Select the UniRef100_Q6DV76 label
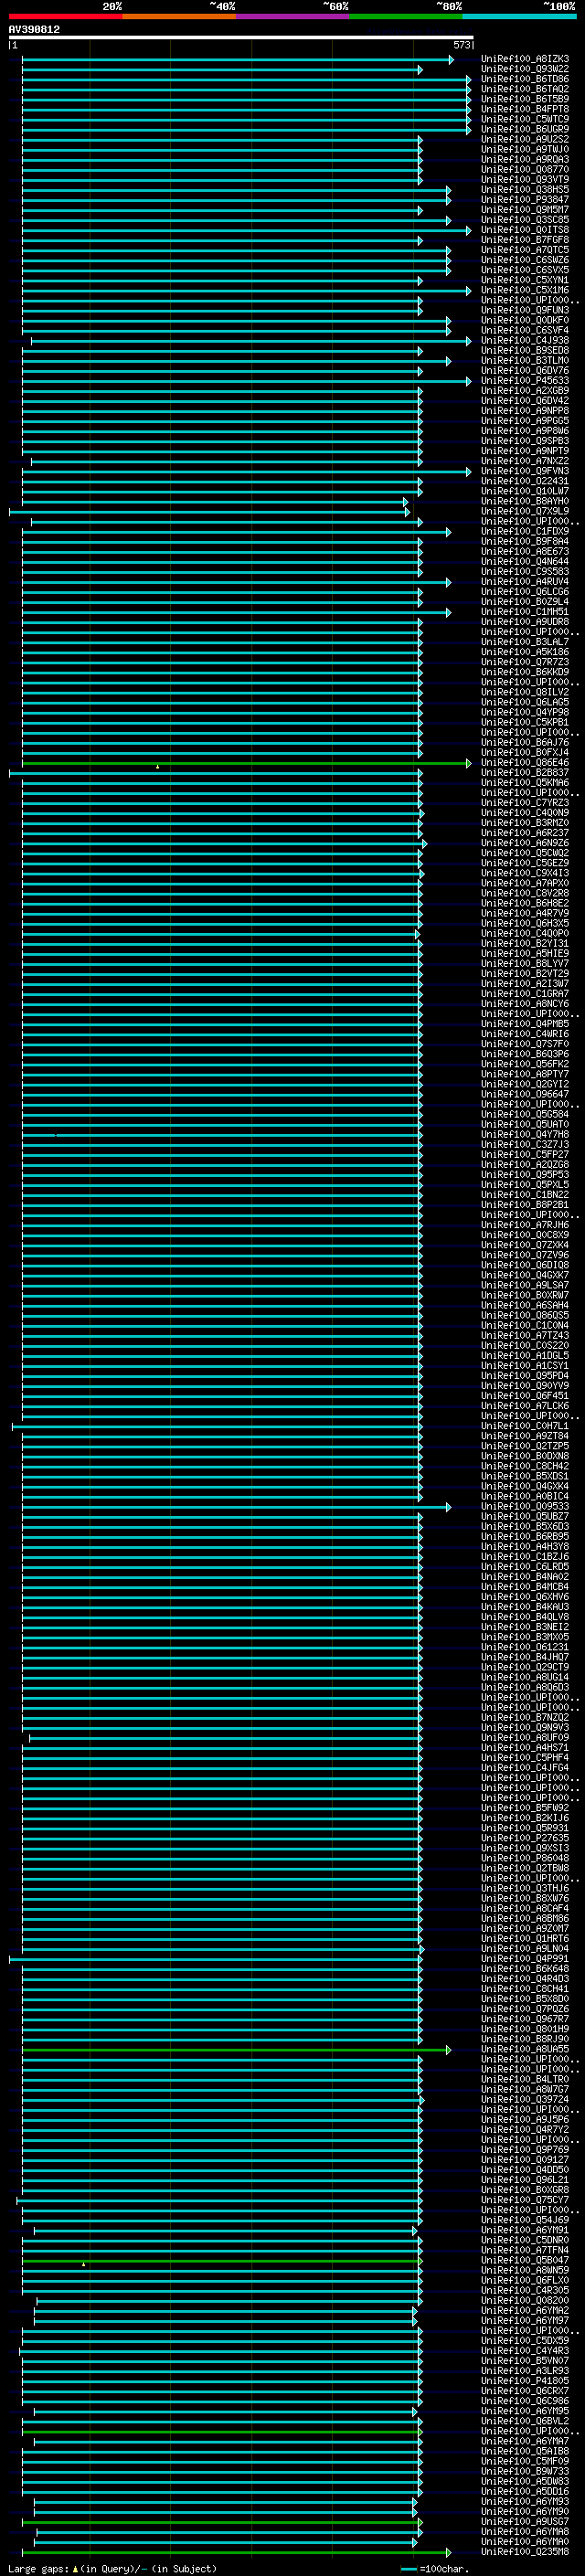Screen dimensions: 585x2576 [525, 371]
